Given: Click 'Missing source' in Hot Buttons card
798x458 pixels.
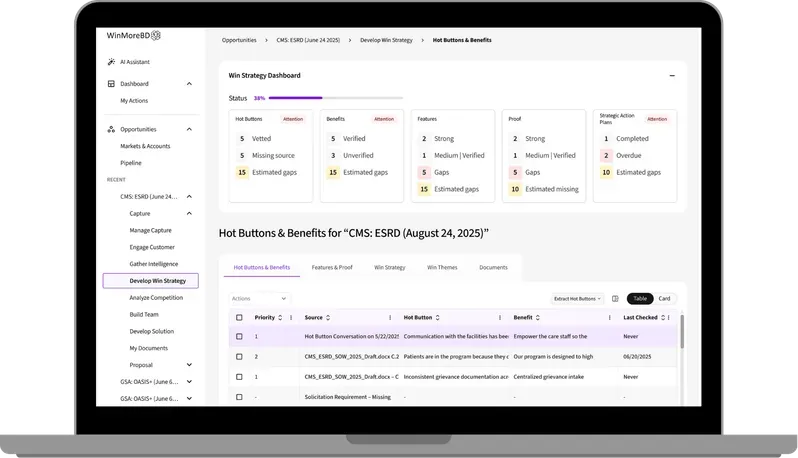Looking at the screenshot, I should (x=273, y=156).
